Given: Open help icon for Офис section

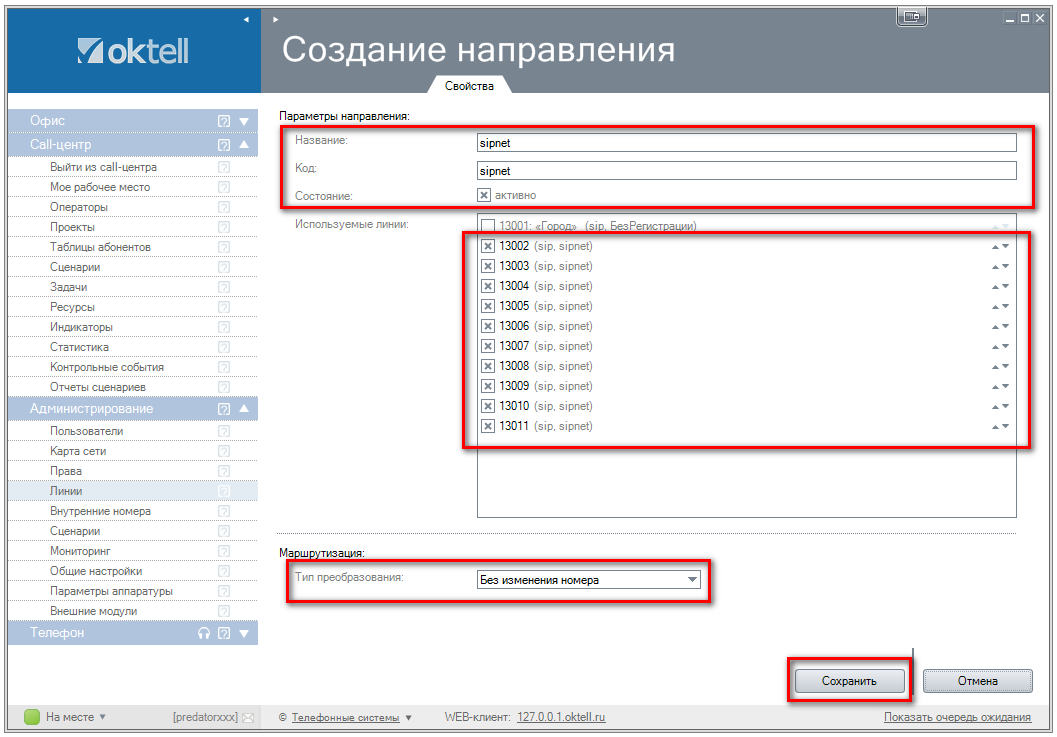Looking at the screenshot, I should [224, 121].
